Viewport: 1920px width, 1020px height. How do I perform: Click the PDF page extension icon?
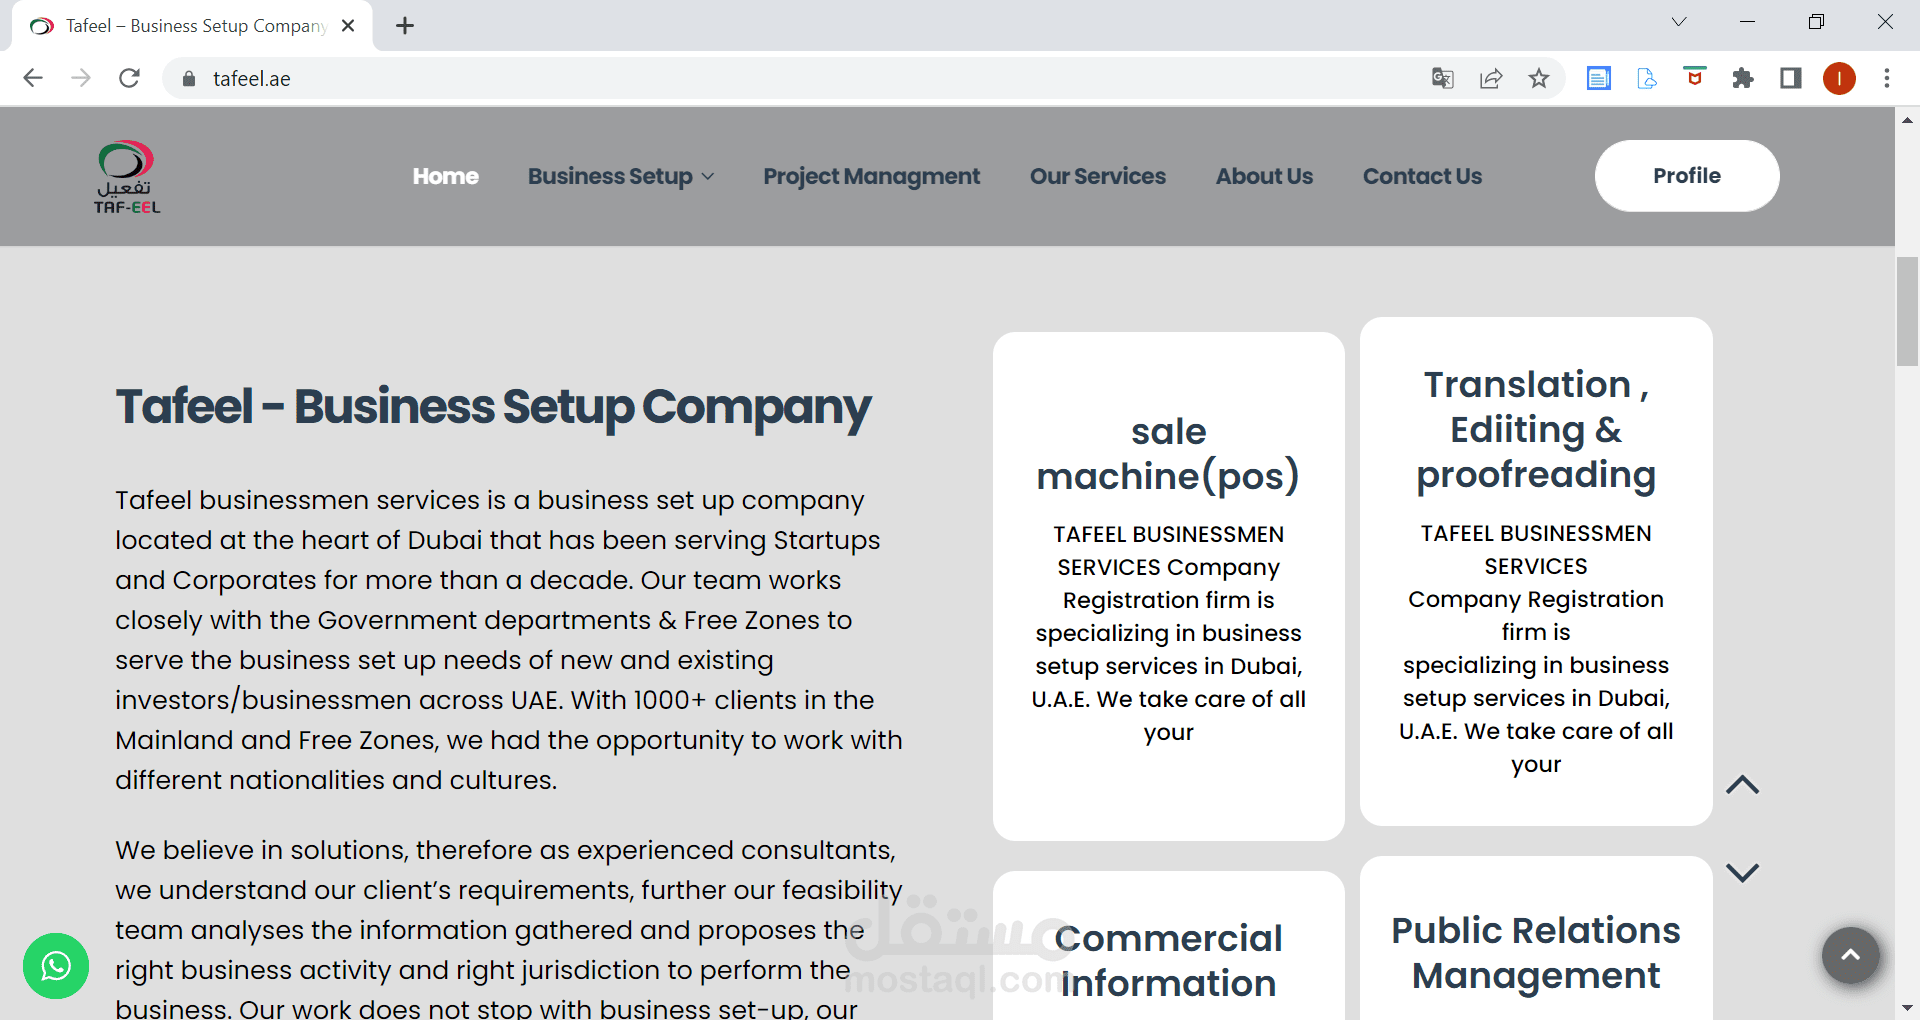click(1647, 78)
